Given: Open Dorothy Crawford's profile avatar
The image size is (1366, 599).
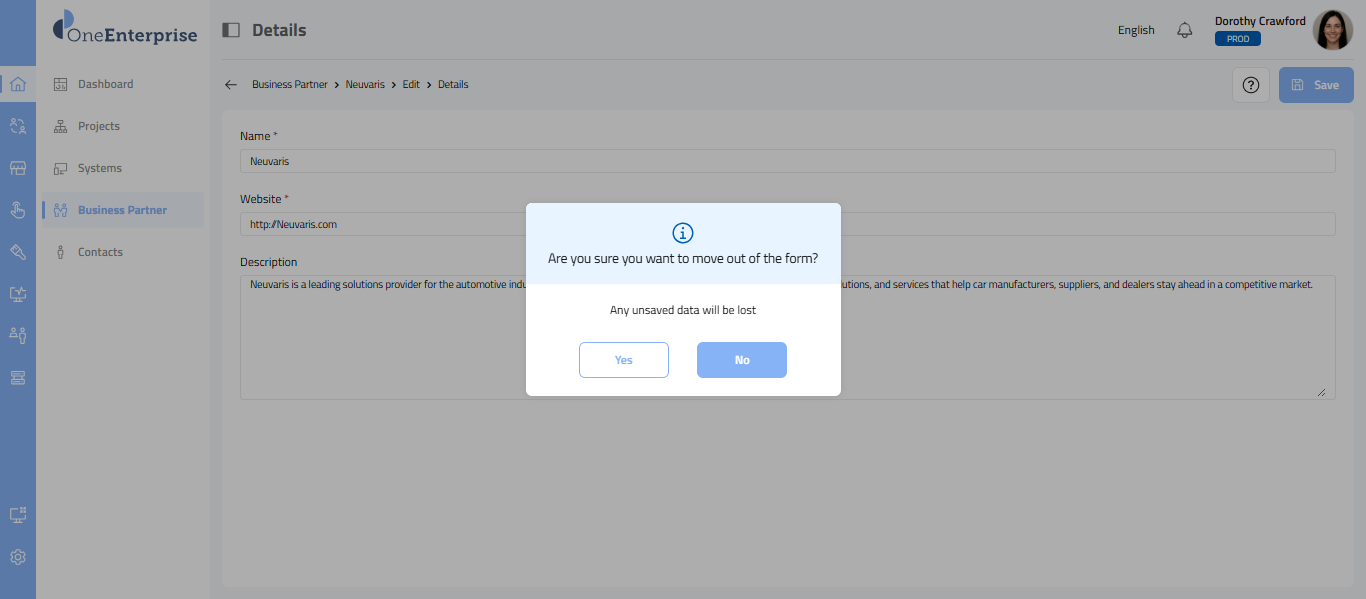Looking at the screenshot, I should (1332, 30).
